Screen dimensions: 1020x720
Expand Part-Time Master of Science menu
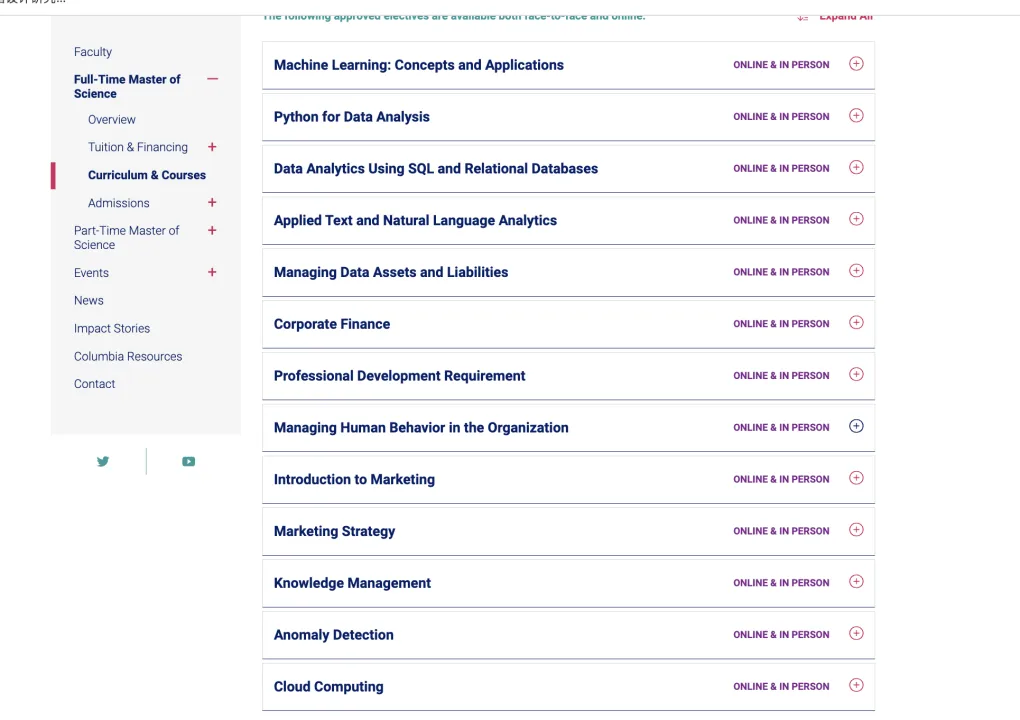[212, 231]
